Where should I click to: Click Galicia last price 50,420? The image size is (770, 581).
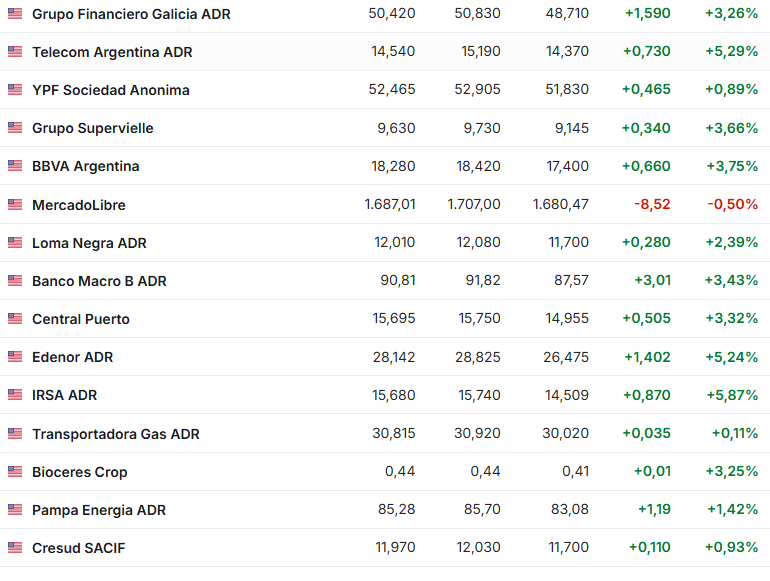tap(392, 13)
